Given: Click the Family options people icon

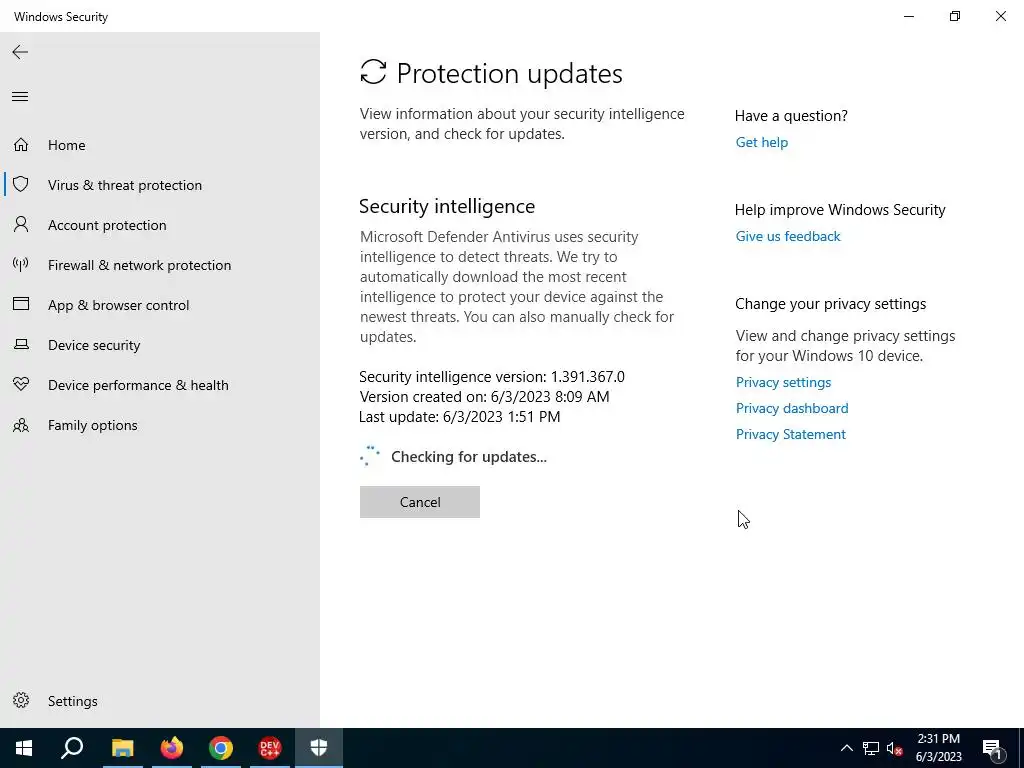Looking at the screenshot, I should [x=21, y=425].
